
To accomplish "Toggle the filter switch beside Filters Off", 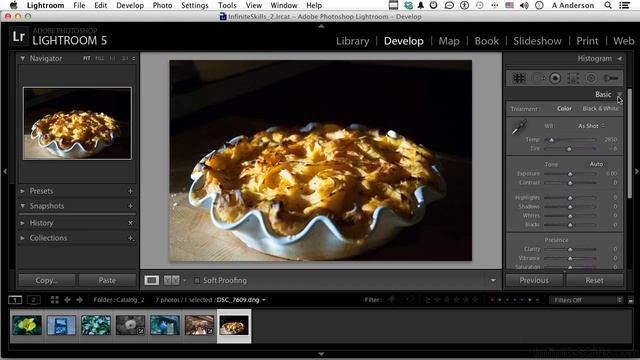I will [631, 300].
